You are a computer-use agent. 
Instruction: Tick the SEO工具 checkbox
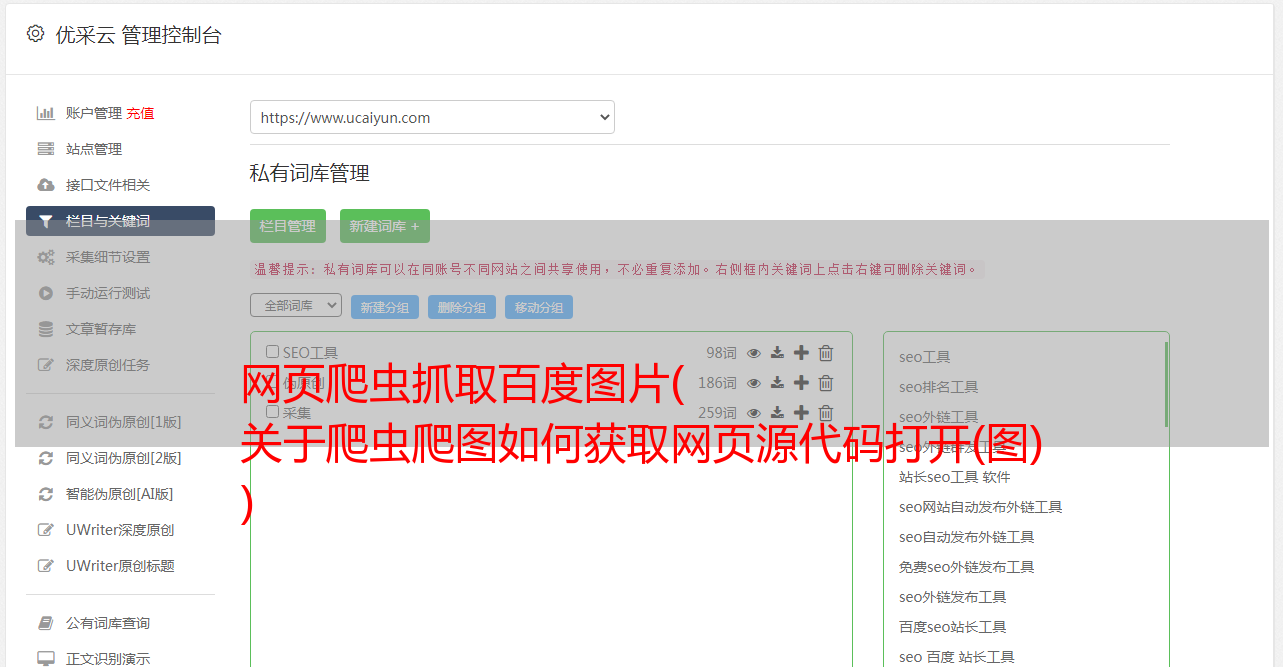coord(272,352)
